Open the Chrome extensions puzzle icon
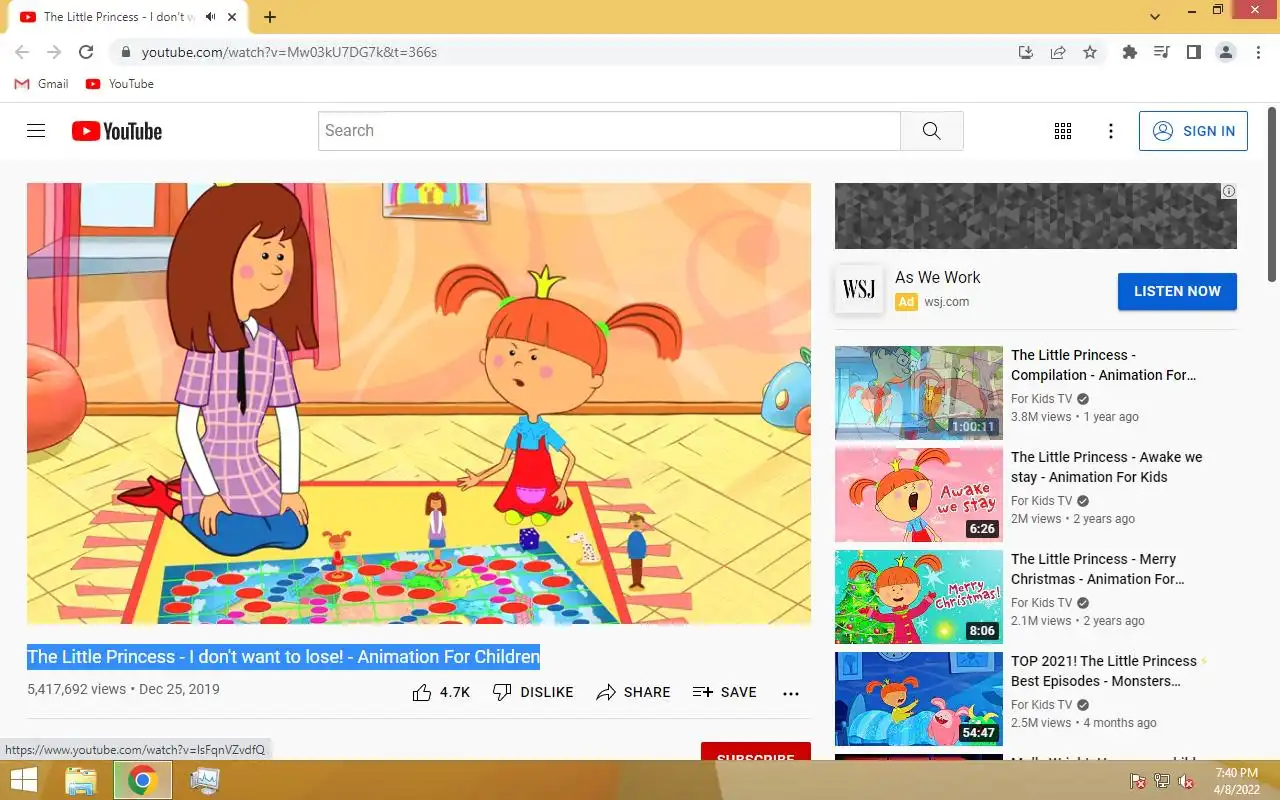 coord(1130,52)
